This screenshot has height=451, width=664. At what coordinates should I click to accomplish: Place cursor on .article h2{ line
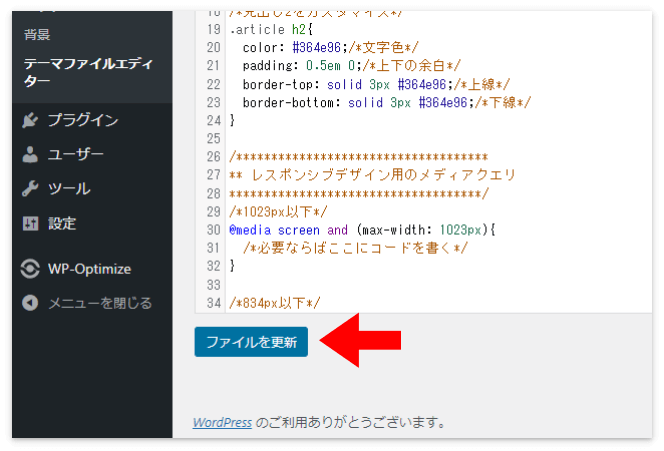point(271,30)
